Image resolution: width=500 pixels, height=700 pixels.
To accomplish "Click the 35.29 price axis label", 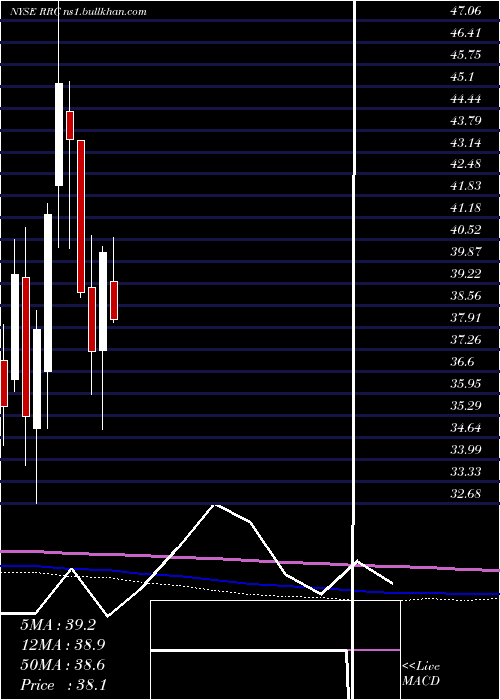I will point(466,406).
